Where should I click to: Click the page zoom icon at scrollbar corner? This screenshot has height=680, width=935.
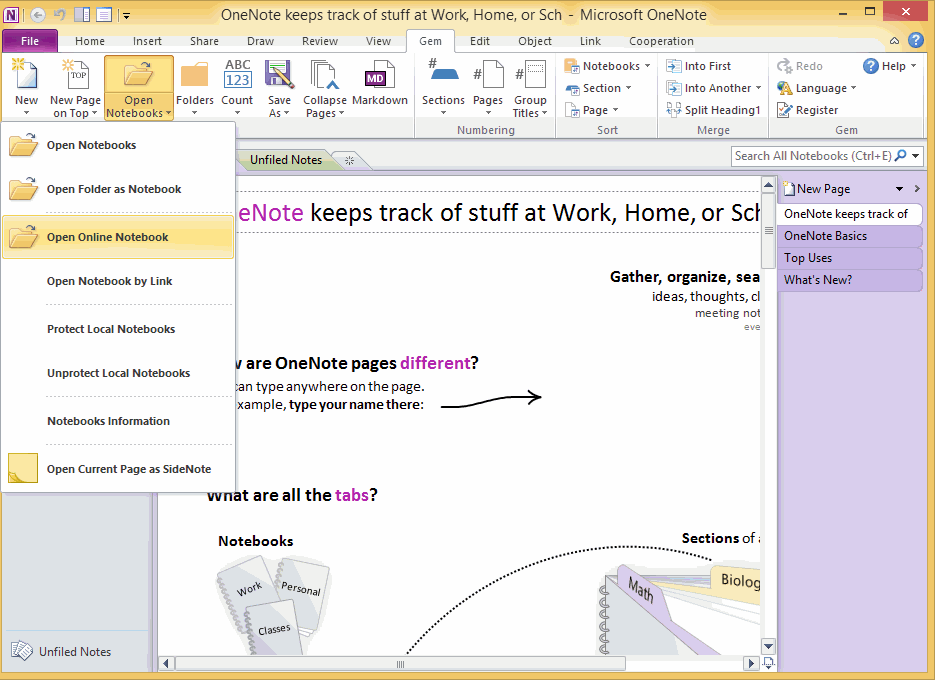point(769,663)
